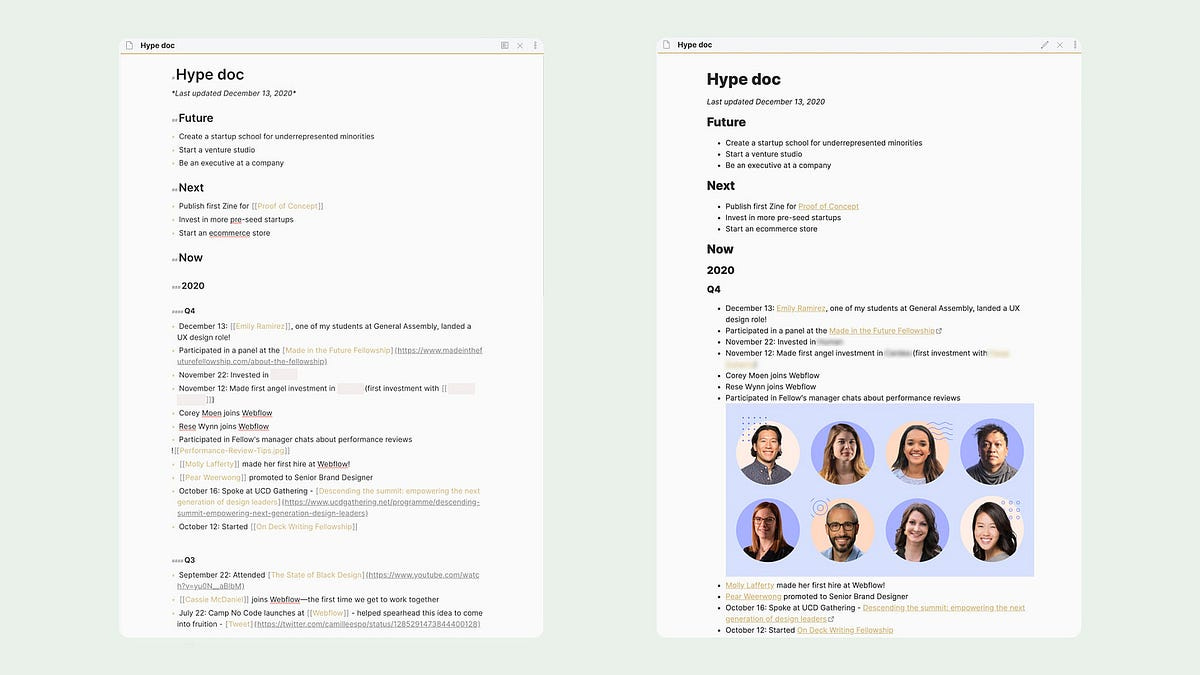Open more options in left Hype doc pane
Viewport: 1200px width, 675px height.
pyautogui.click(x=535, y=45)
